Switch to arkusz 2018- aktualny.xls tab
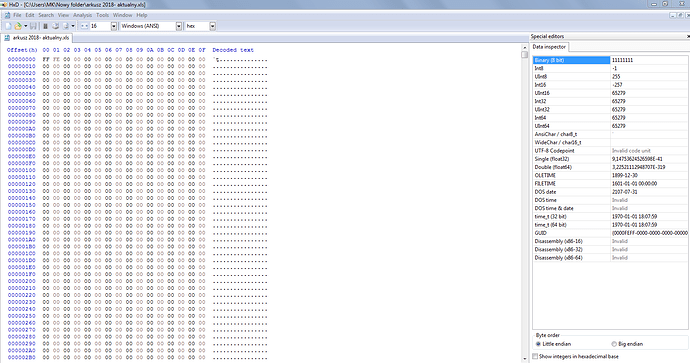The height and width of the screenshot is (363, 690). coord(37,38)
